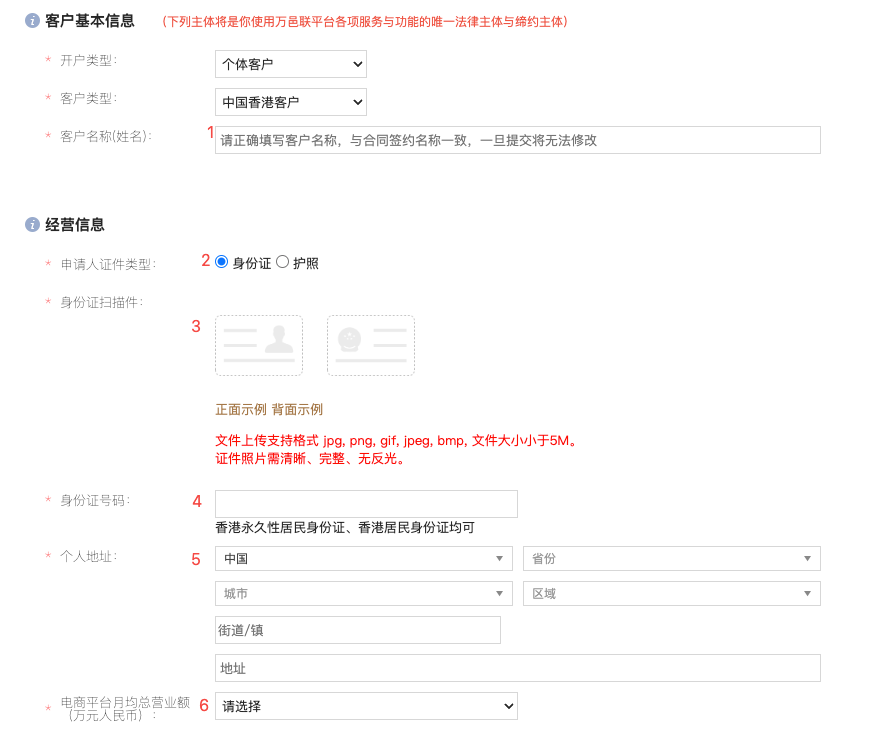Open the 客户类型 dropdown showing 中国香港客户

(291, 102)
